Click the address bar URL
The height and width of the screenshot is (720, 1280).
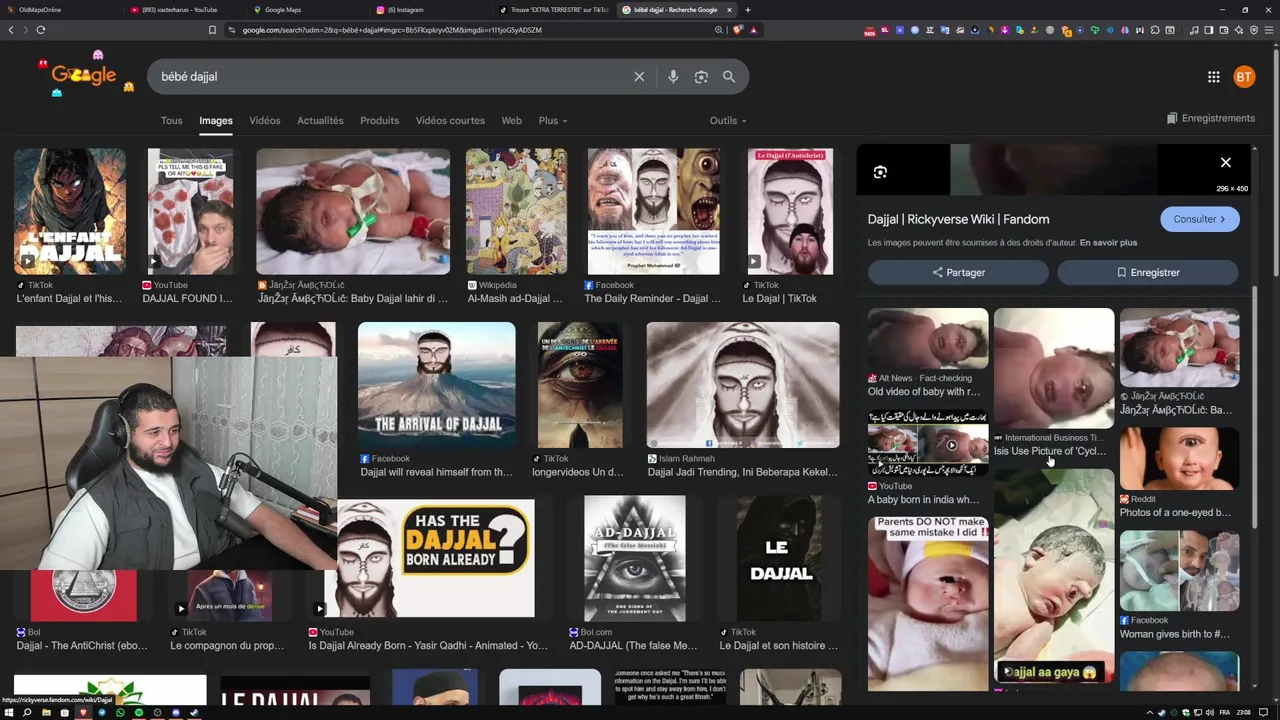[x=392, y=30]
